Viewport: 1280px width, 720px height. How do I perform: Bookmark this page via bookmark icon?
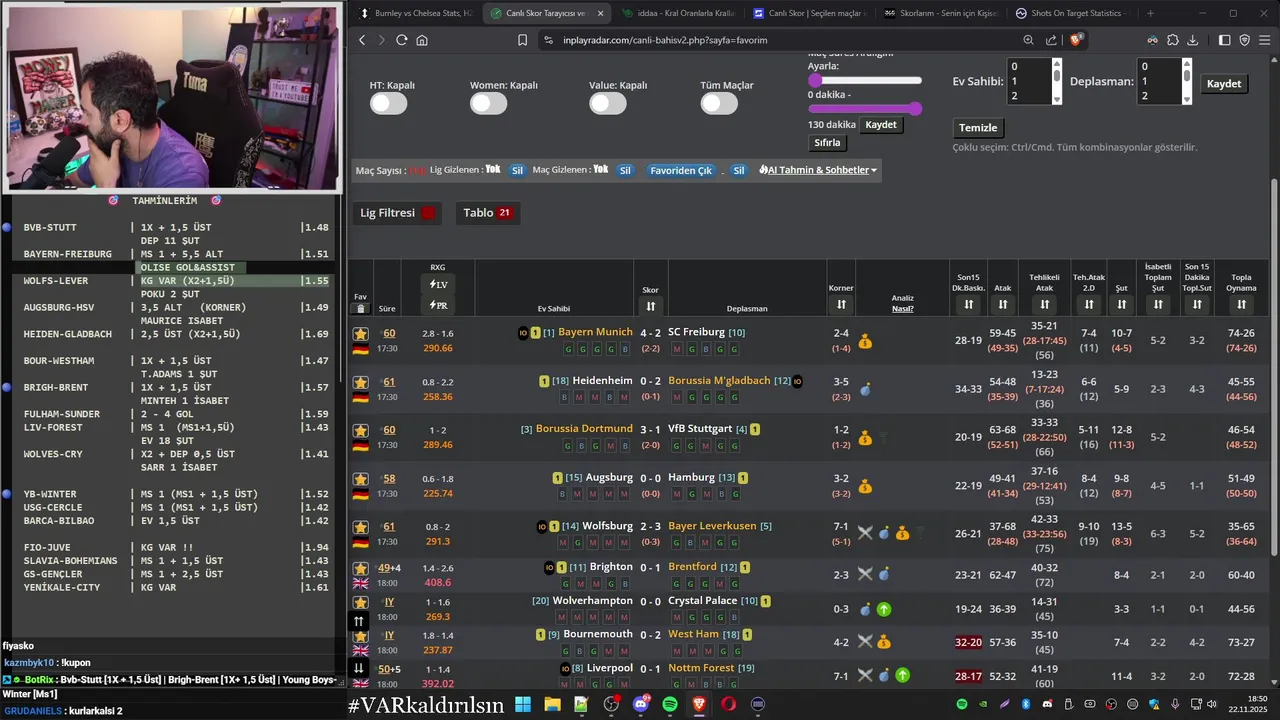(522, 40)
